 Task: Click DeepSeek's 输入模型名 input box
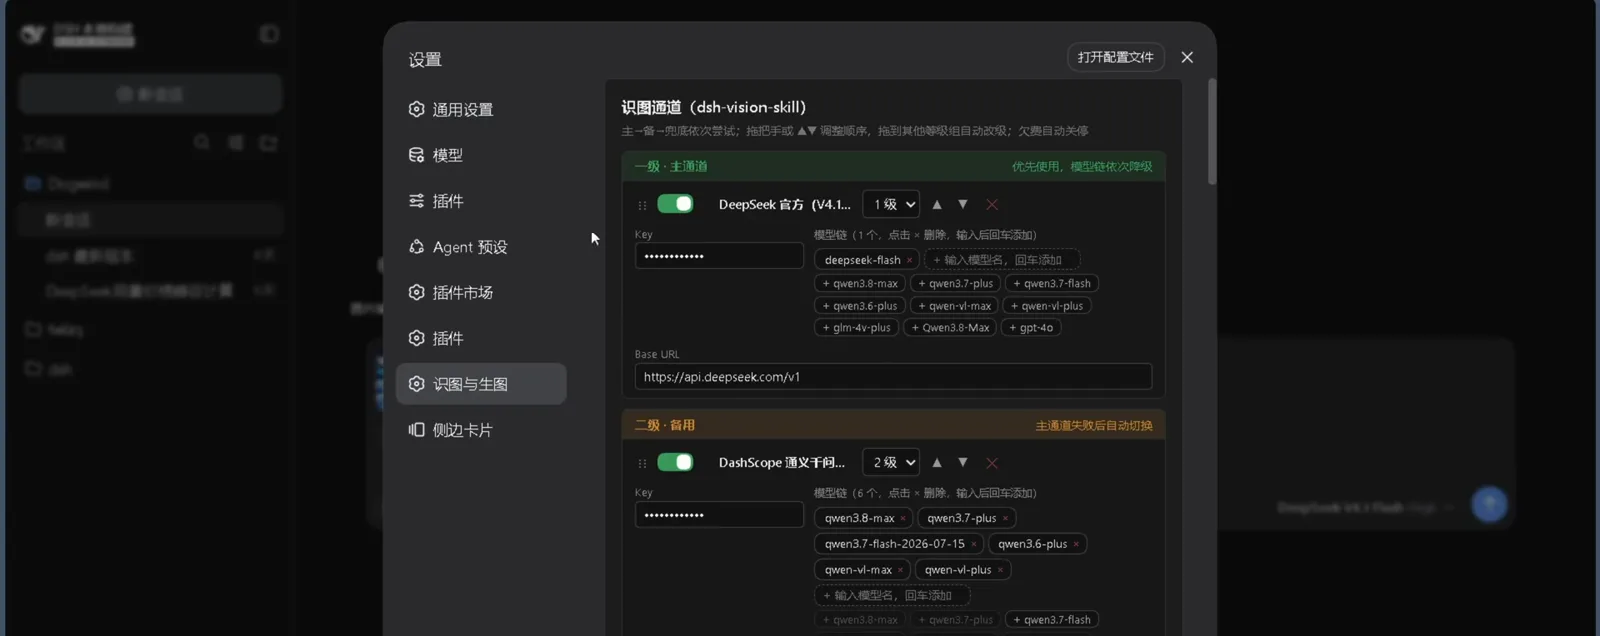tap(1002, 260)
